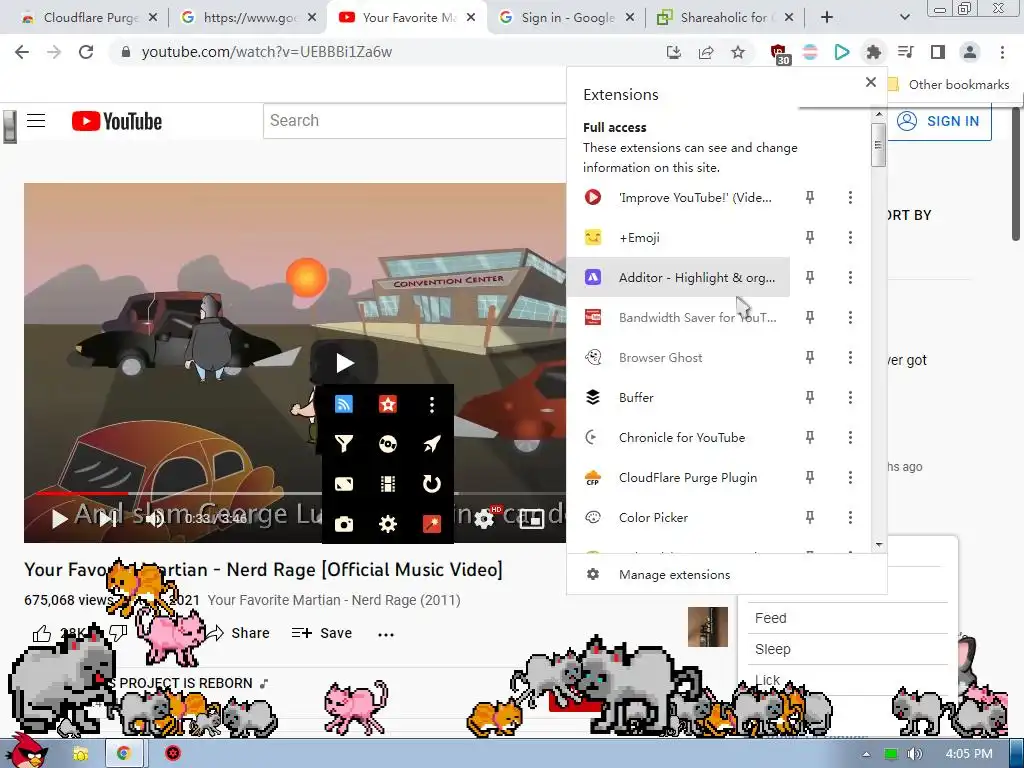
Task: Open the Chrome profile icon
Action: tap(970, 52)
